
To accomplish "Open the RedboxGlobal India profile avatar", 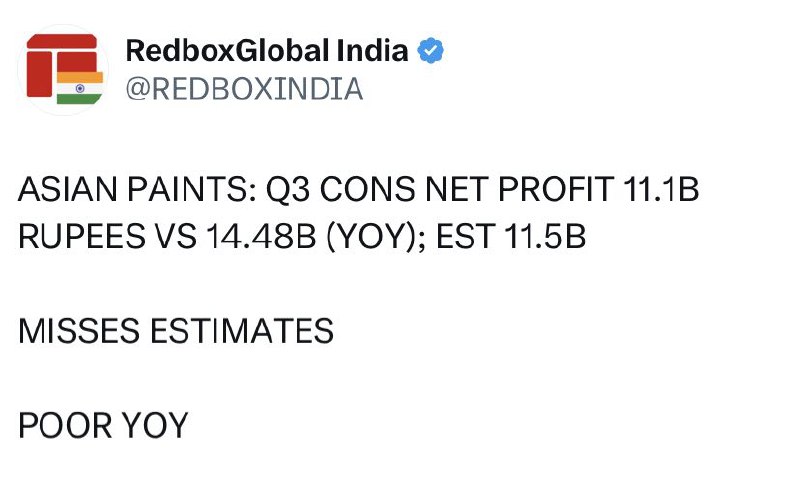I will tap(63, 70).
